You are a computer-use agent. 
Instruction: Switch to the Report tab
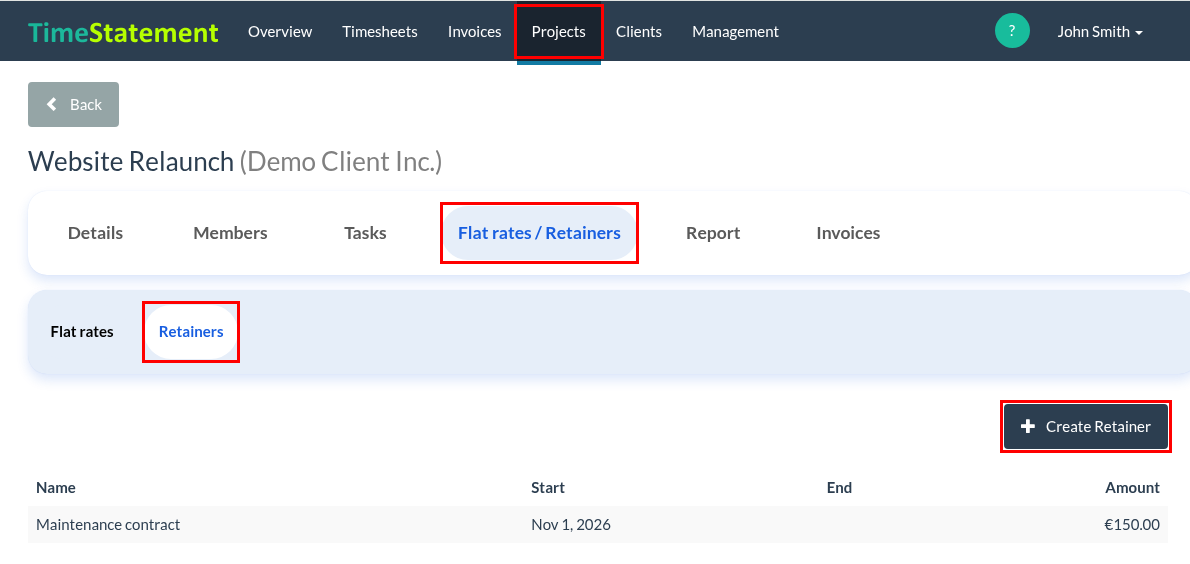tap(713, 233)
